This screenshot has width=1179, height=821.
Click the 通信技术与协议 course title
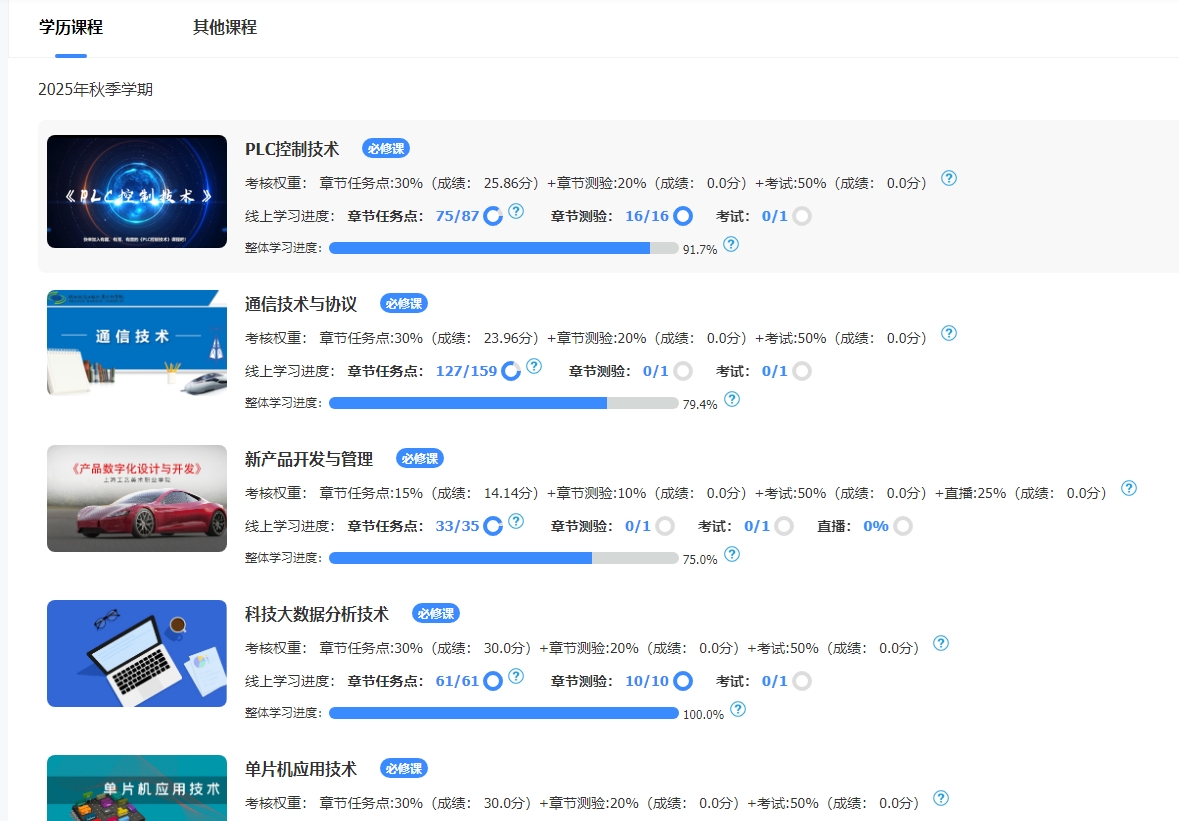tap(301, 304)
